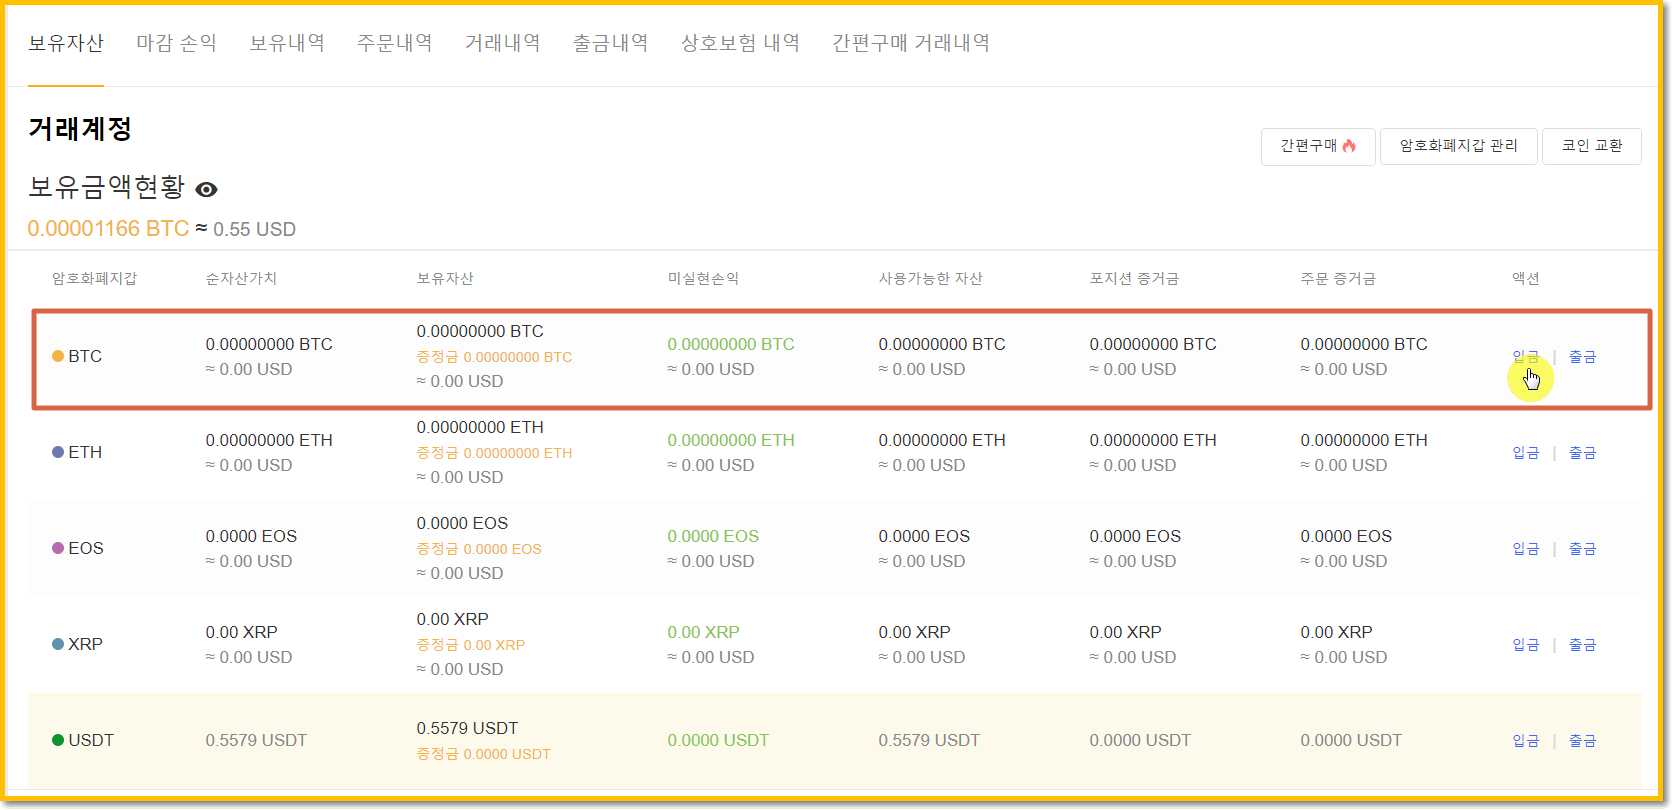Screen dimensions: 1672x810
Task: Click 입금 link for XRP
Action: [1525, 645]
